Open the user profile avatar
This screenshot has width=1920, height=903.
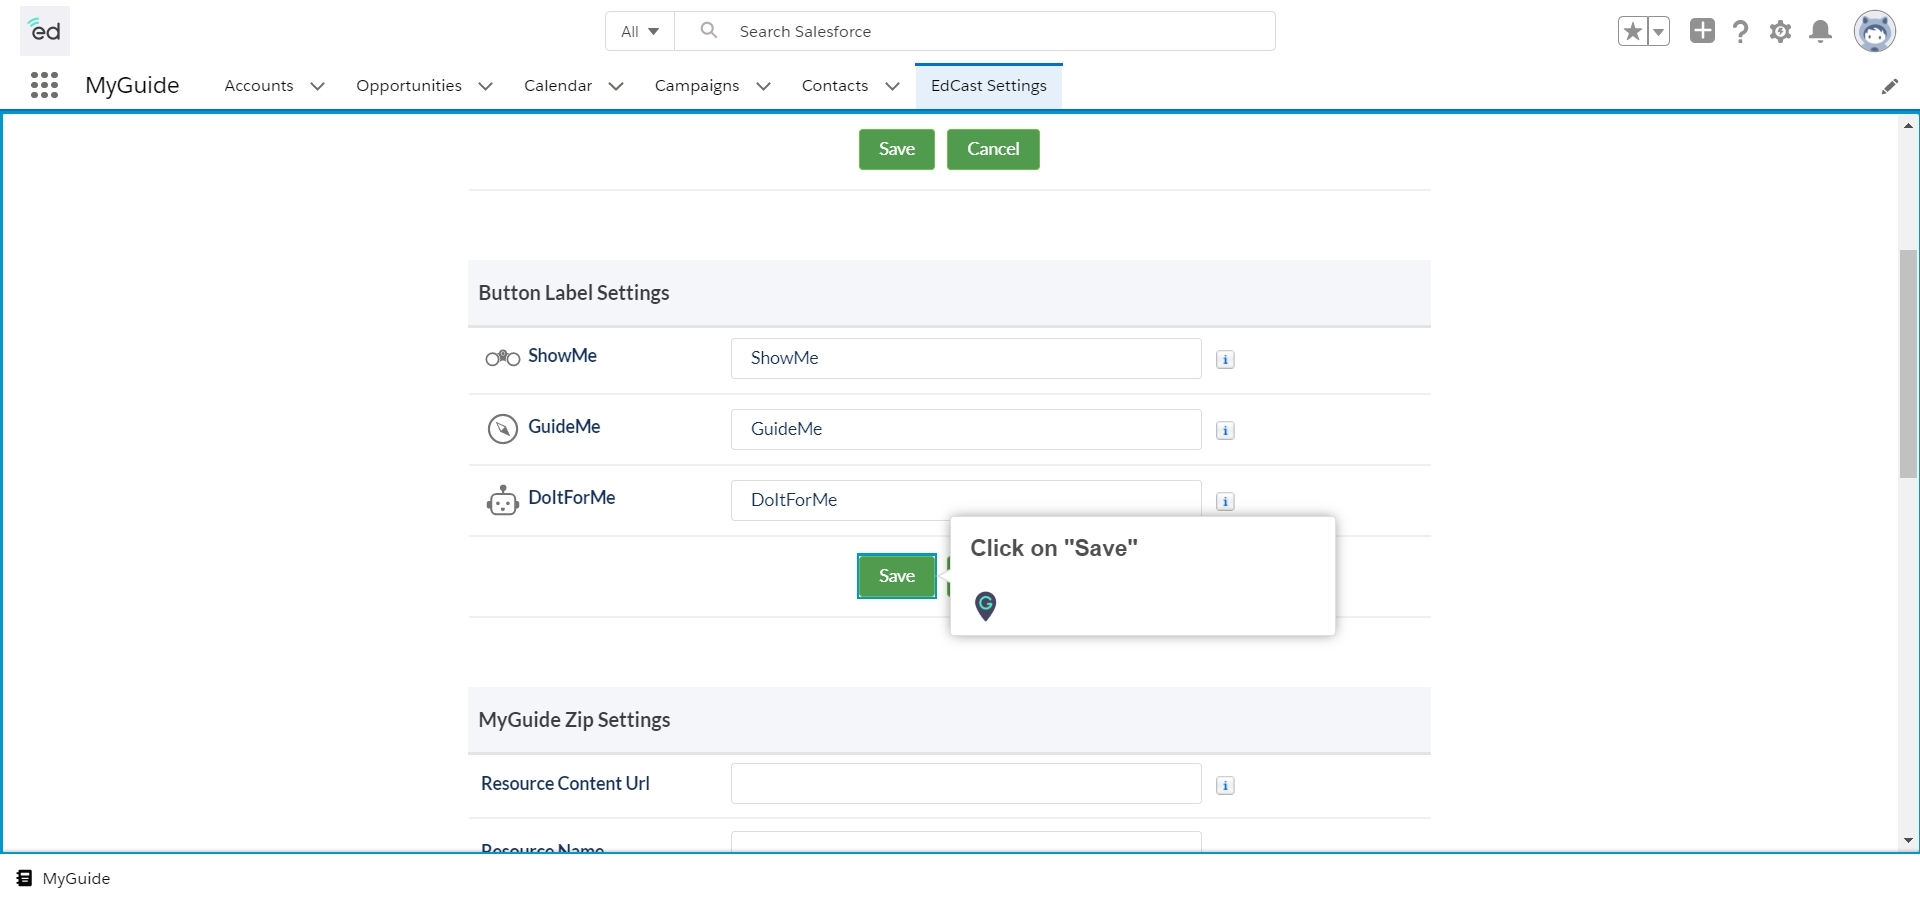pyautogui.click(x=1875, y=31)
